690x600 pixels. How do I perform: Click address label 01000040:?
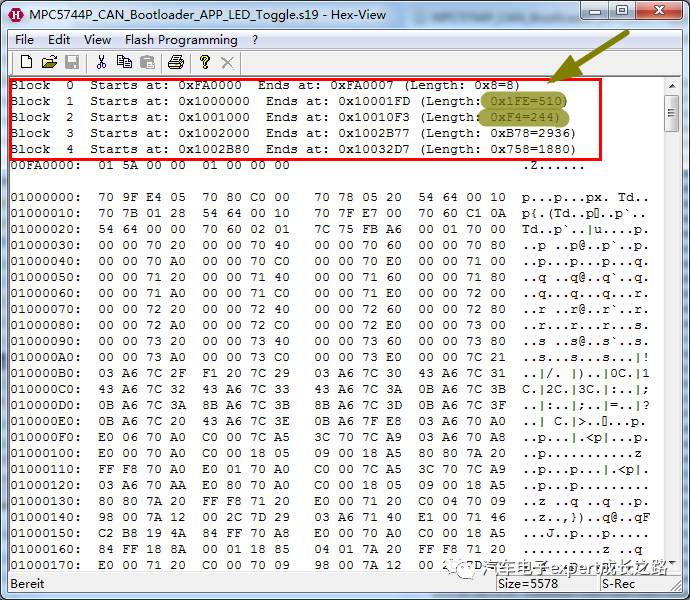[x=46, y=261]
